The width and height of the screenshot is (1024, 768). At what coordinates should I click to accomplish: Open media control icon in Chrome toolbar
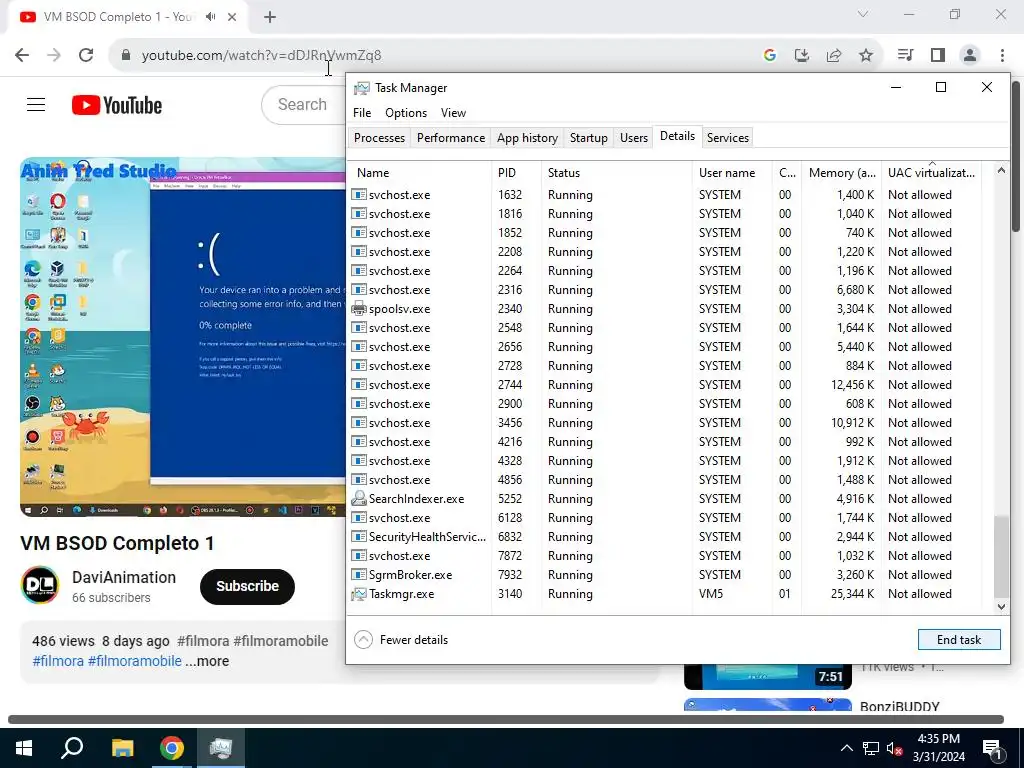(x=905, y=56)
